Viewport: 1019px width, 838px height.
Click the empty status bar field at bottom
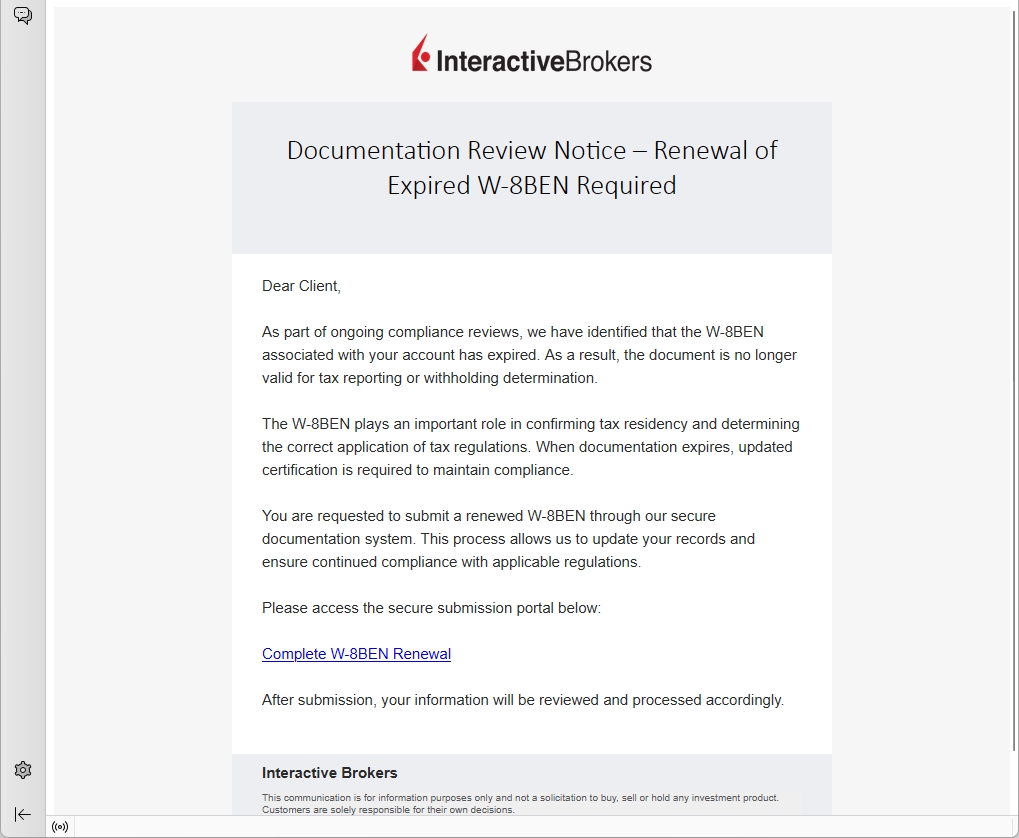click(540, 827)
